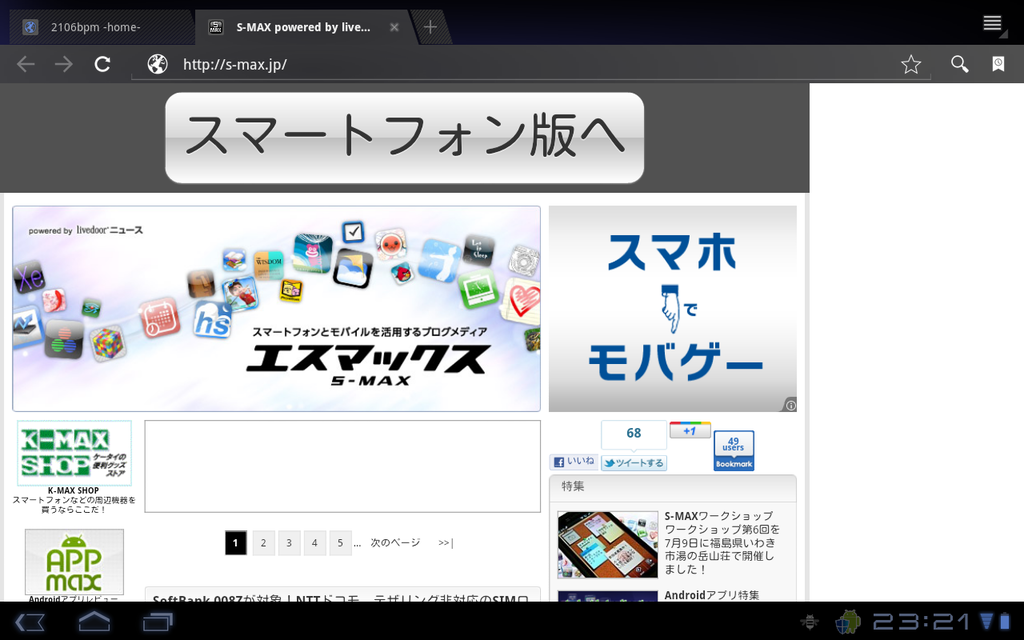Image resolution: width=1024 pixels, height=640 pixels.
Task: Open the empty ad frame beside K-MAX SHOP
Action: coord(342,466)
